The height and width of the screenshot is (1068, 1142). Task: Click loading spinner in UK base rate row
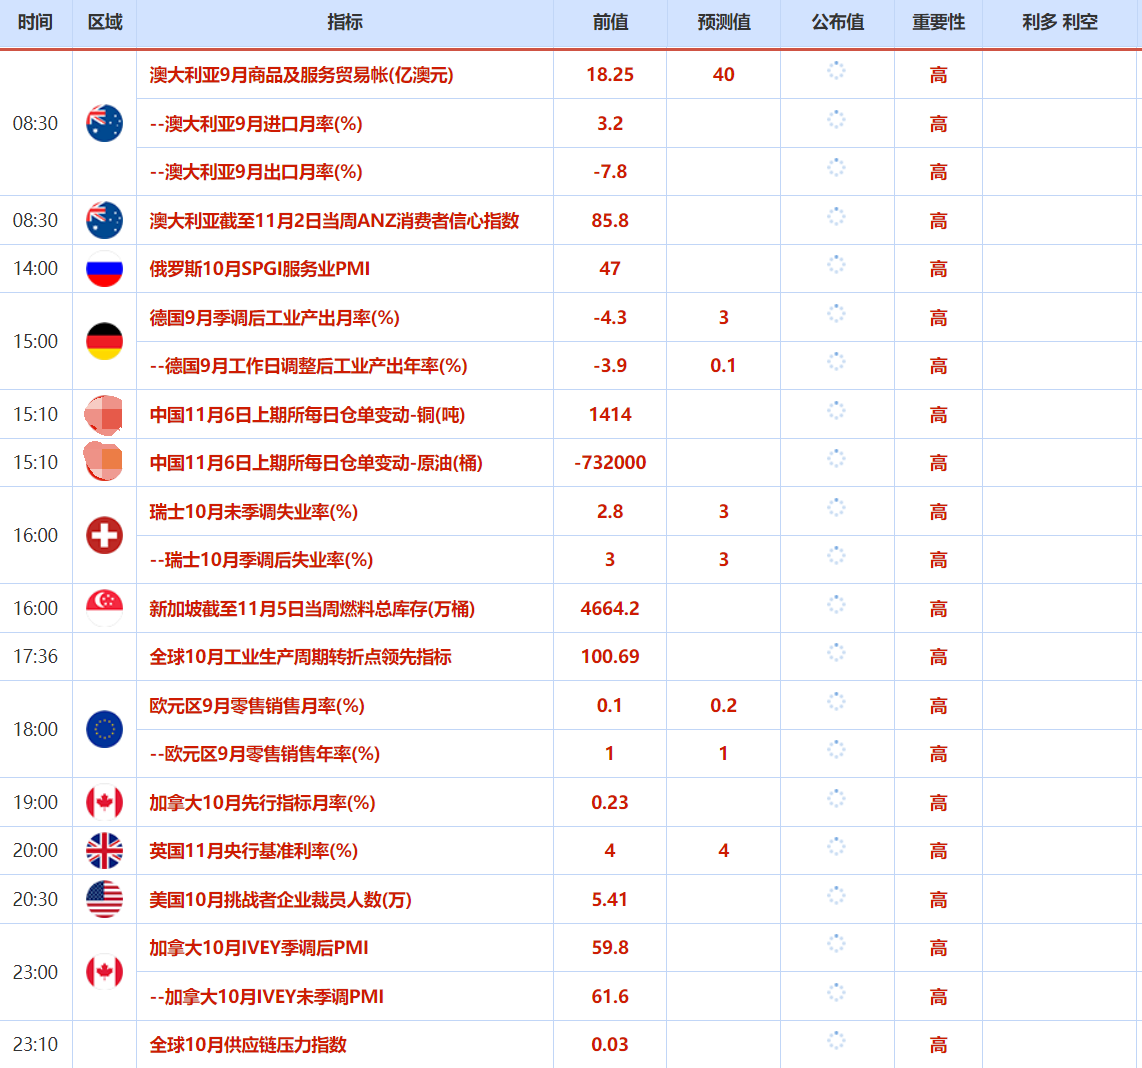836,847
